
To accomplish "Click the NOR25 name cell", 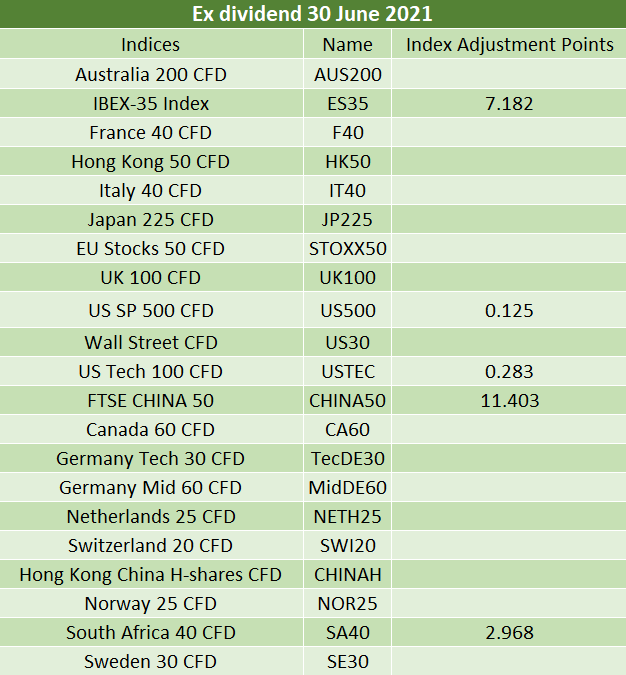I will point(347,604).
